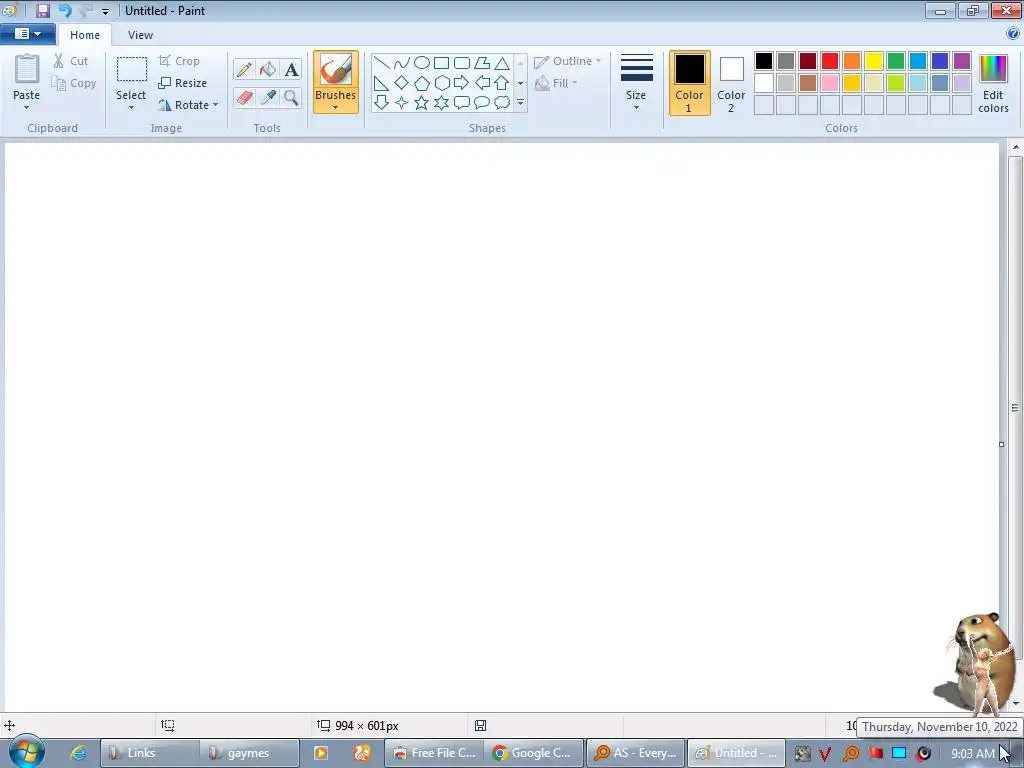Image resolution: width=1024 pixels, height=768 pixels.
Task: Choose the Oval callout shape
Action: click(482, 103)
